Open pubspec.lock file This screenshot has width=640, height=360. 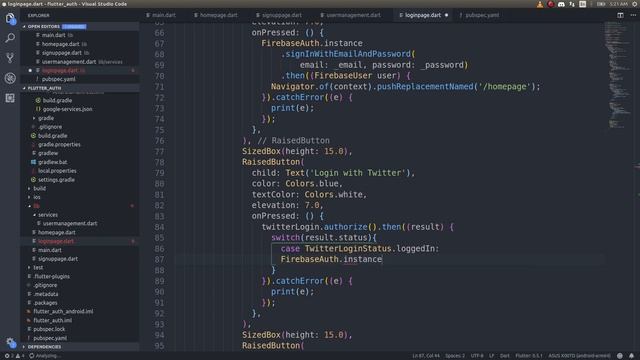point(49,329)
